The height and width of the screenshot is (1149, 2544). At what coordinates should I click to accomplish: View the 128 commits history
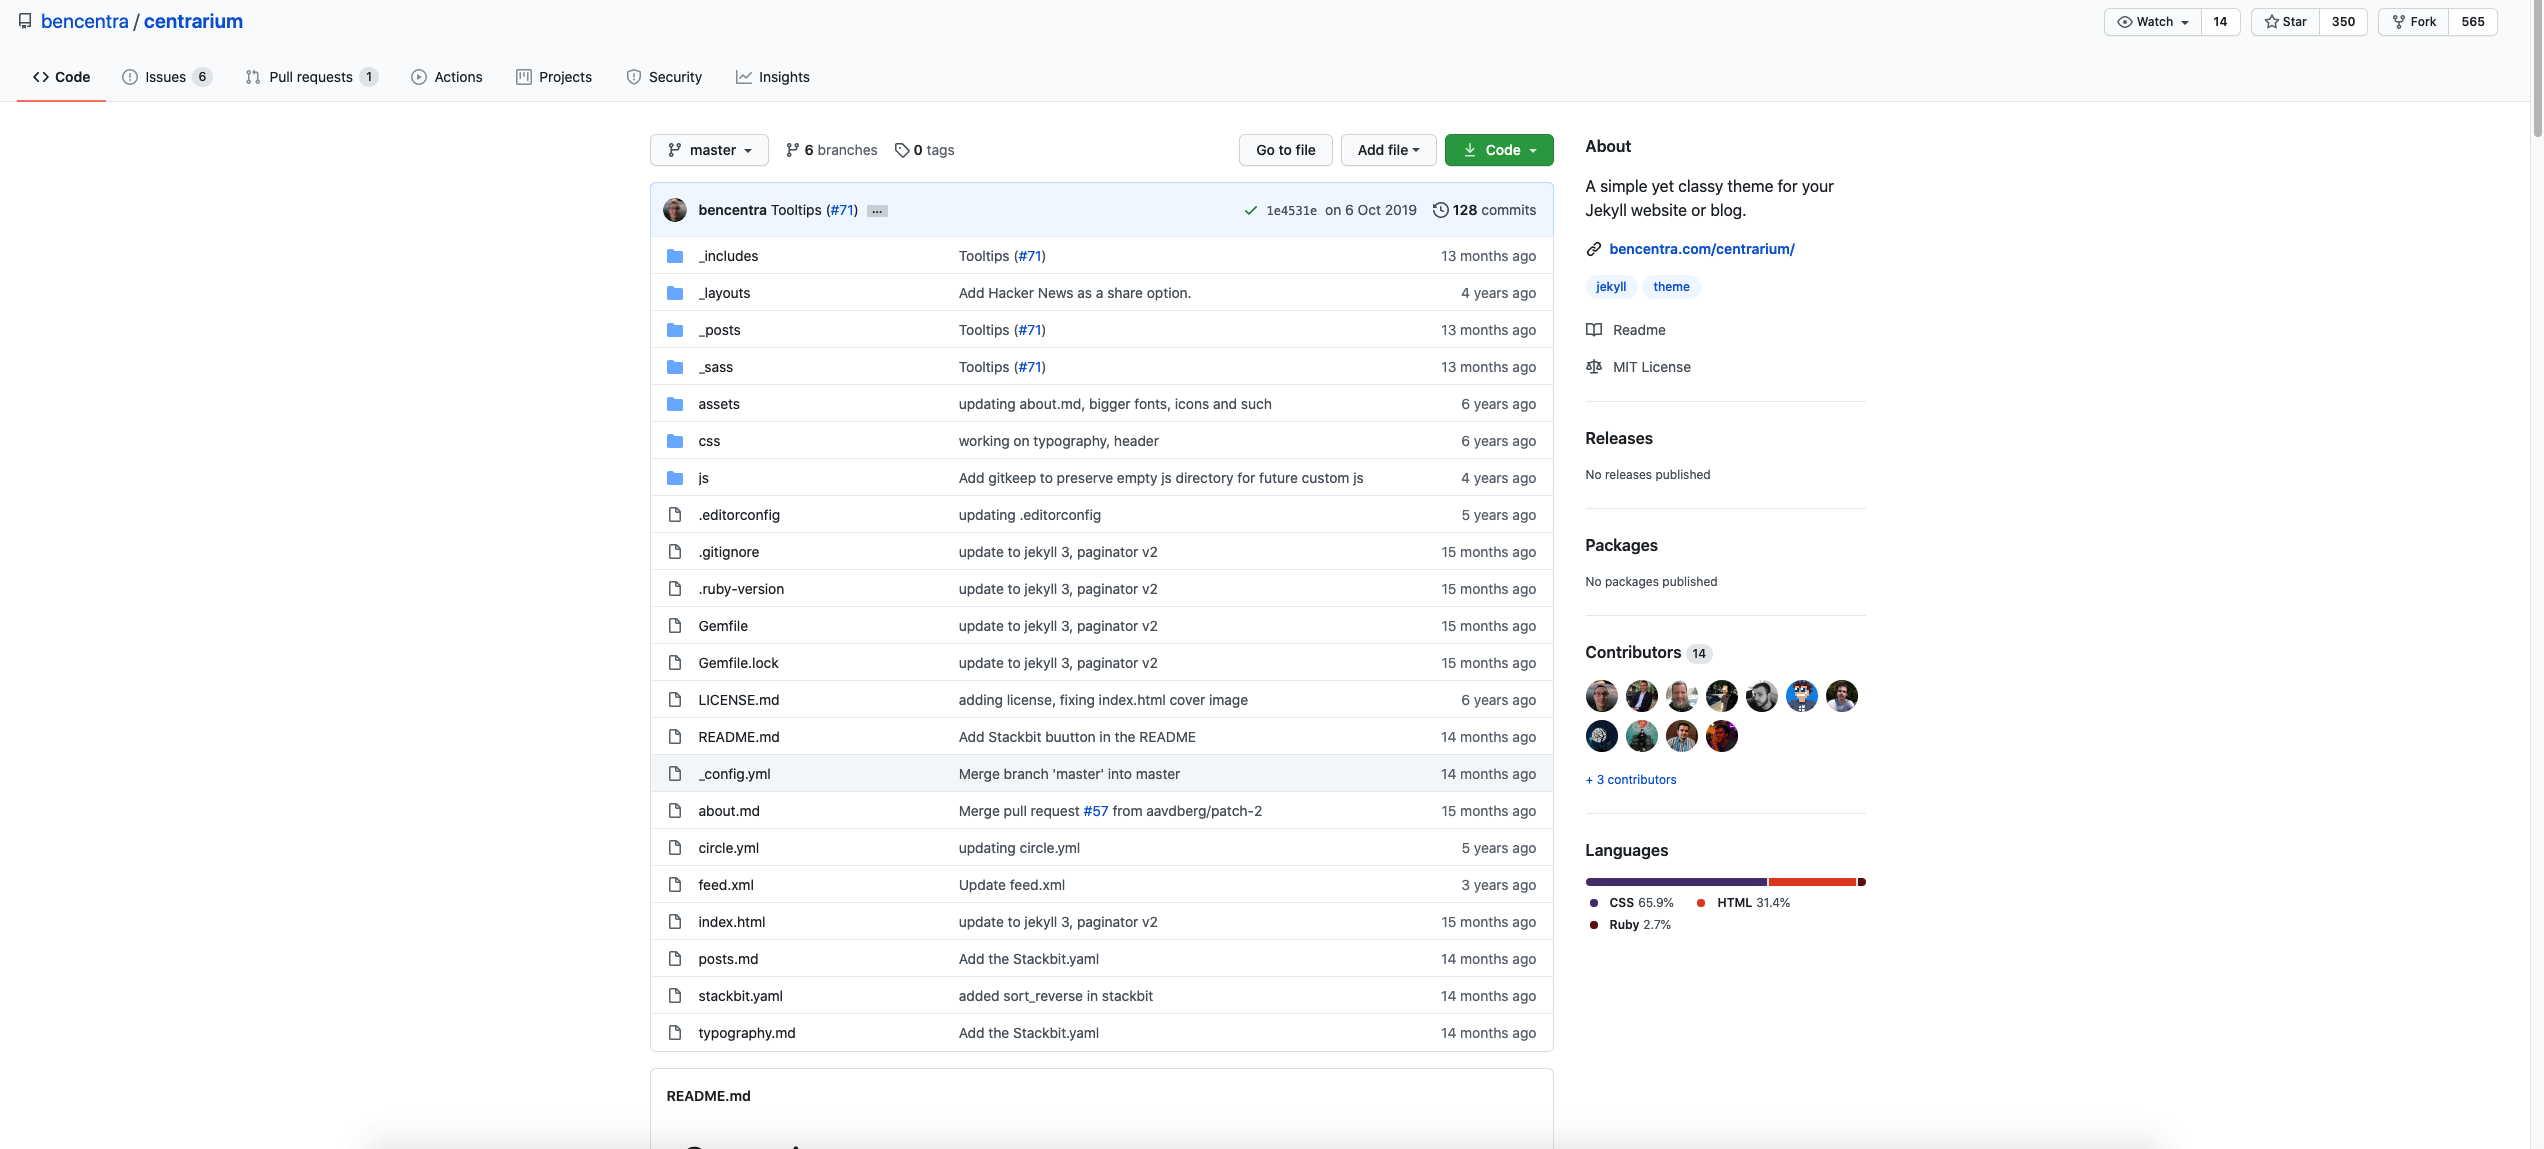click(1485, 210)
